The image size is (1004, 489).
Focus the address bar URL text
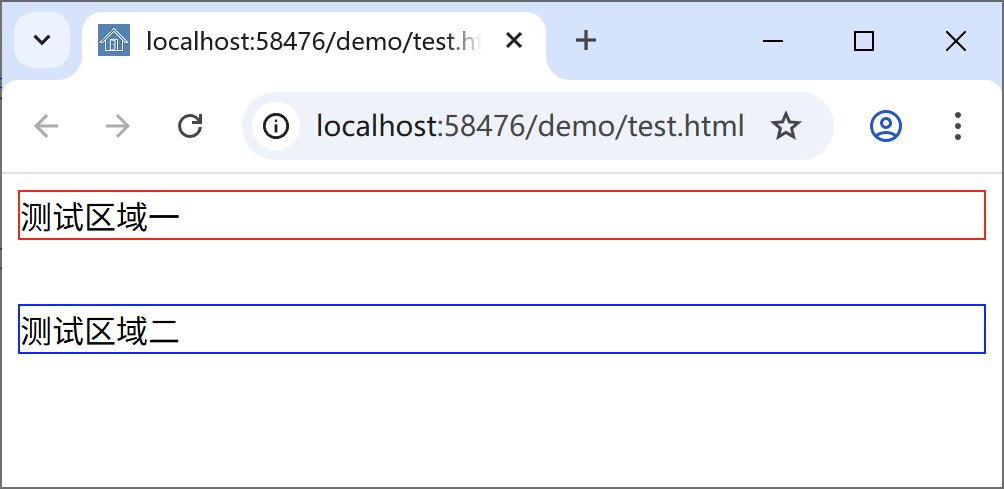pos(530,126)
